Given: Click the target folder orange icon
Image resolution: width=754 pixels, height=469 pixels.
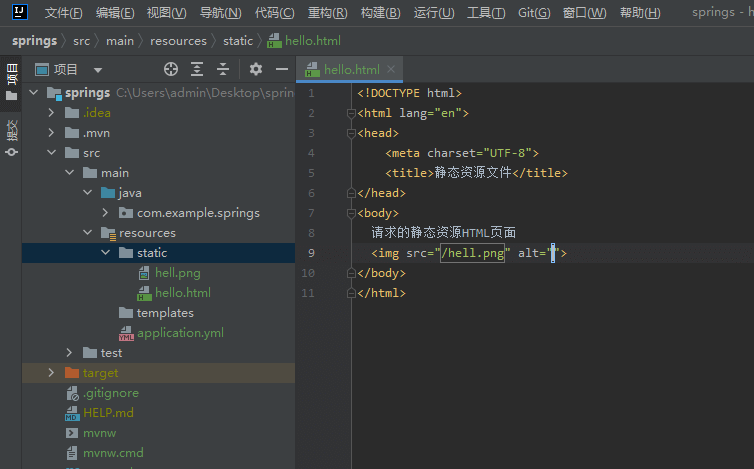Looking at the screenshot, I should (72, 373).
